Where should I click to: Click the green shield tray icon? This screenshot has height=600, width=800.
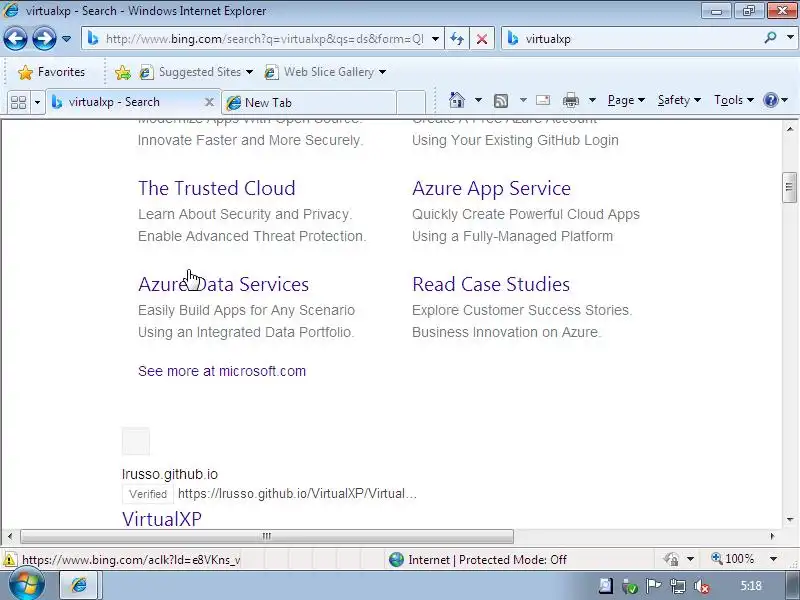point(630,587)
